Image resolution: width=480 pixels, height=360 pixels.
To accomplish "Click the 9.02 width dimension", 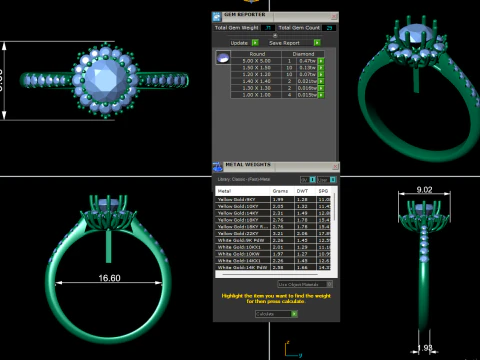I will click(424, 190).
